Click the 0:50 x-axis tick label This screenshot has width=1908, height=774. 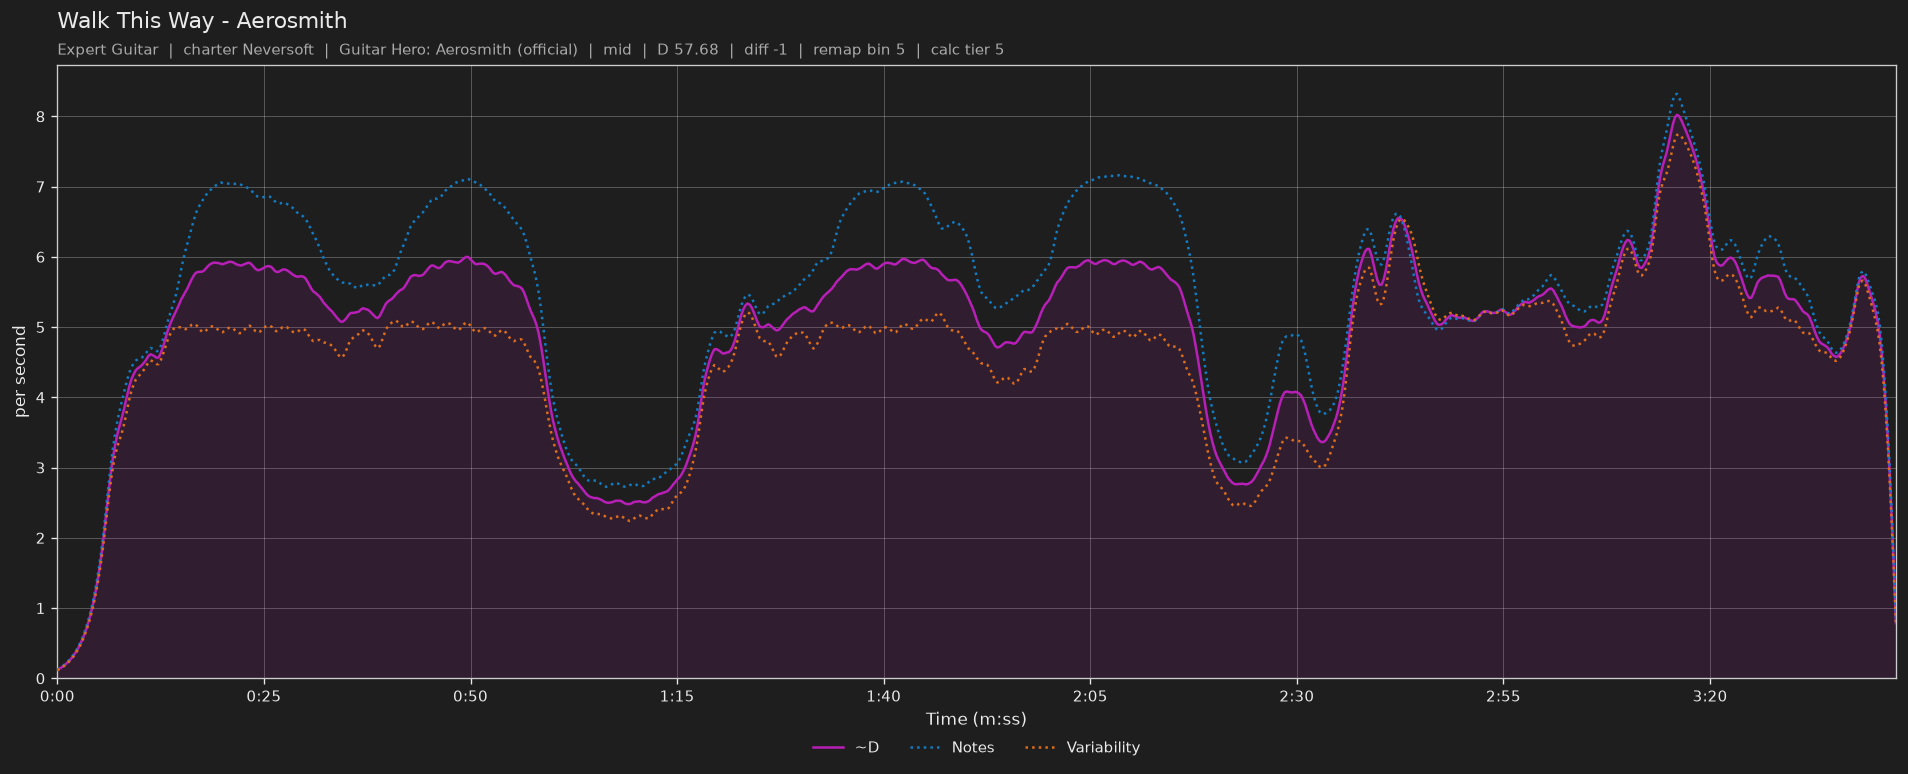click(x=470, y=696)
